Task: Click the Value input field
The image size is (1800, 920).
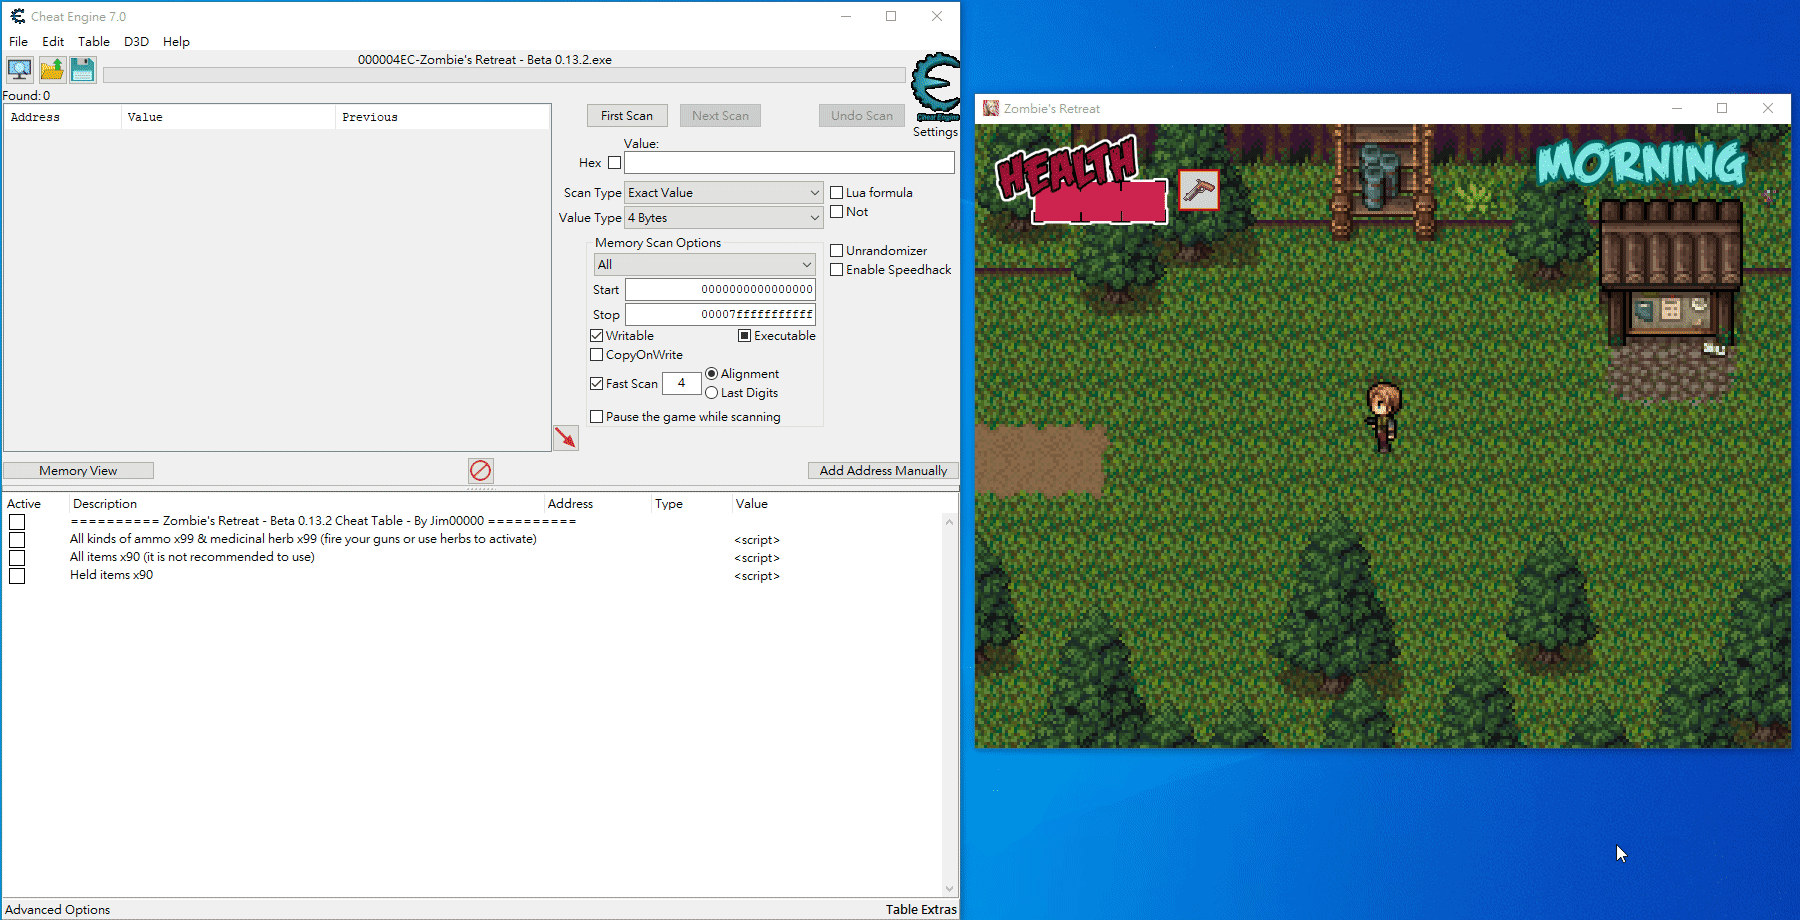Action: [789, 163]
